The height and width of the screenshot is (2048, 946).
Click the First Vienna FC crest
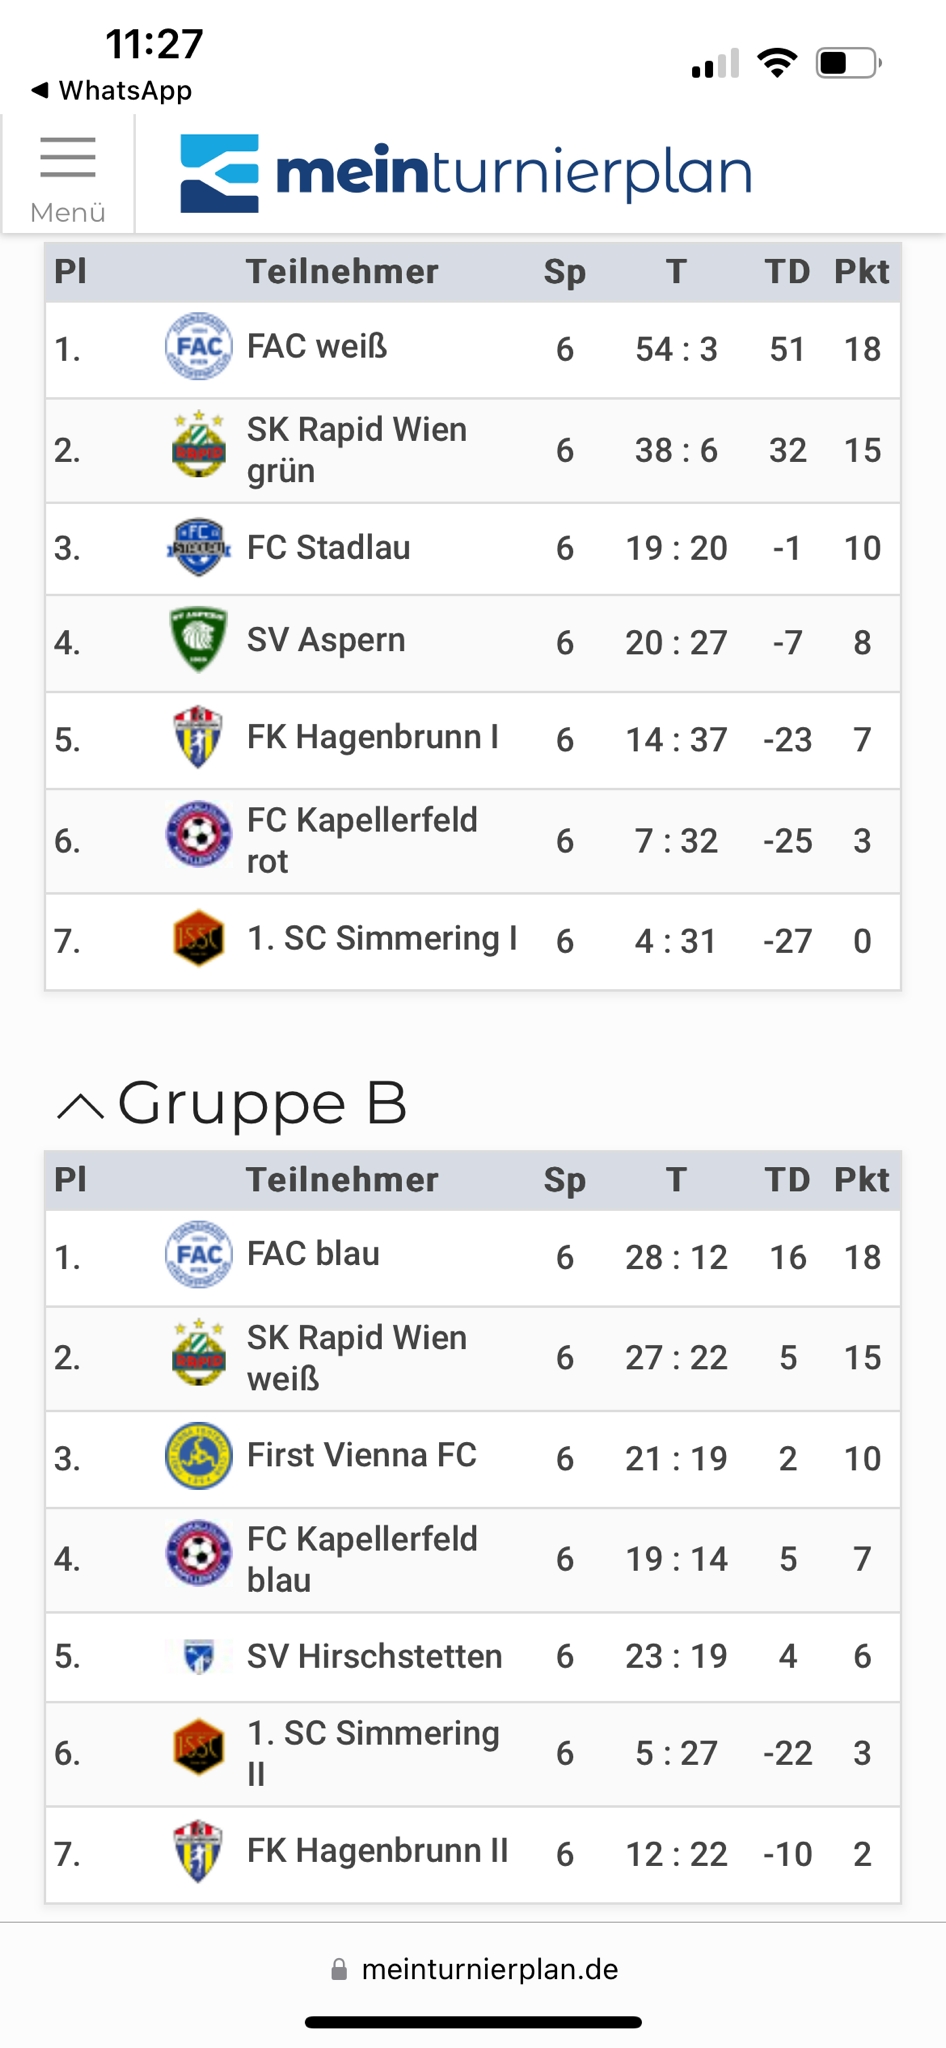(x=198, y=1456)
